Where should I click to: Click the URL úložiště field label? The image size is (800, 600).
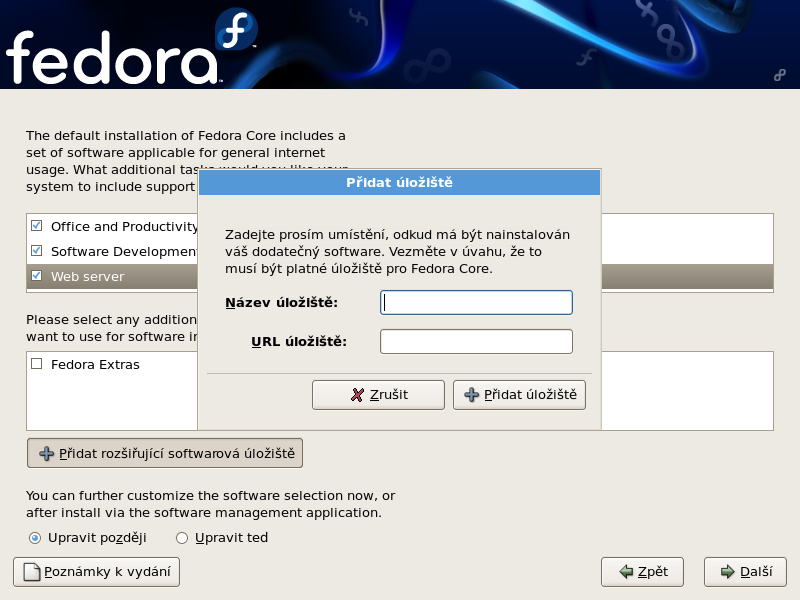click(299, 341)
